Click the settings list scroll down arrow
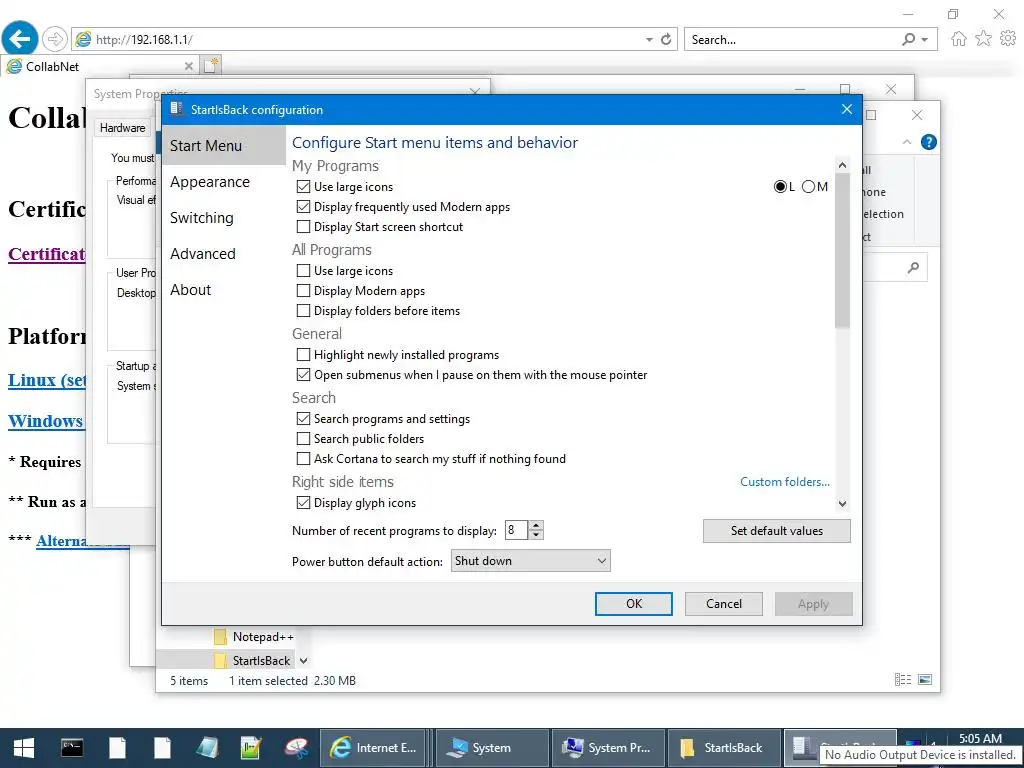 point(842,504)
